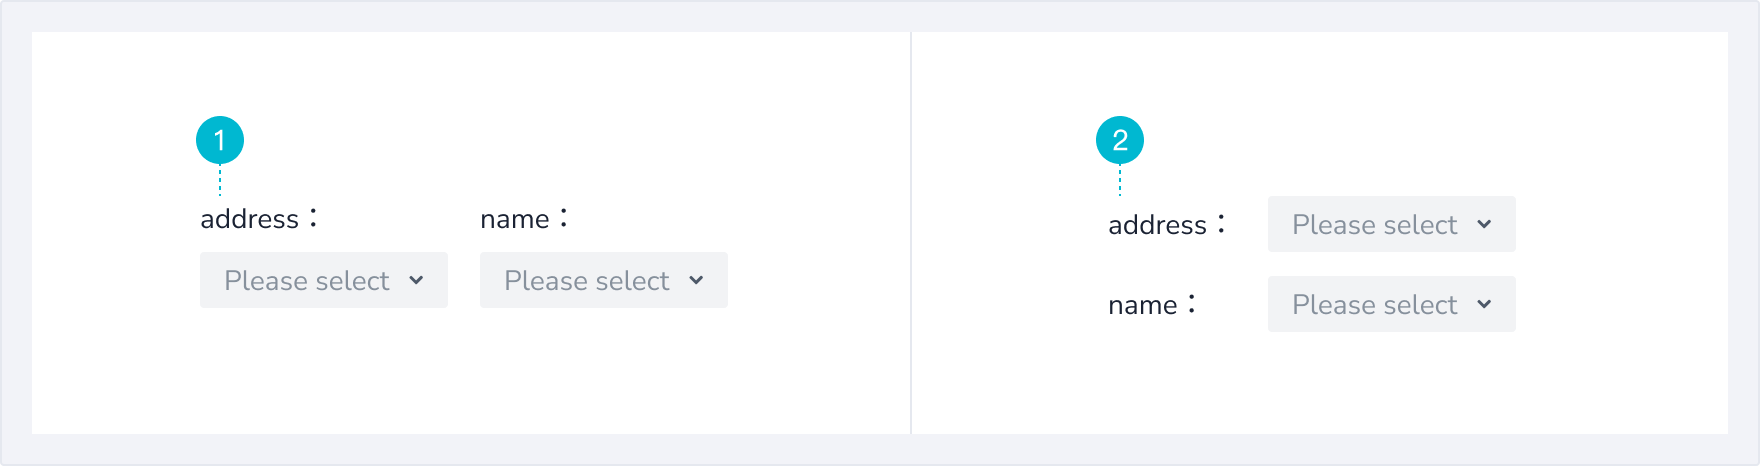Expand the name select in example 2
The image size is (1760, 466).
click(x=1392, y=304)
